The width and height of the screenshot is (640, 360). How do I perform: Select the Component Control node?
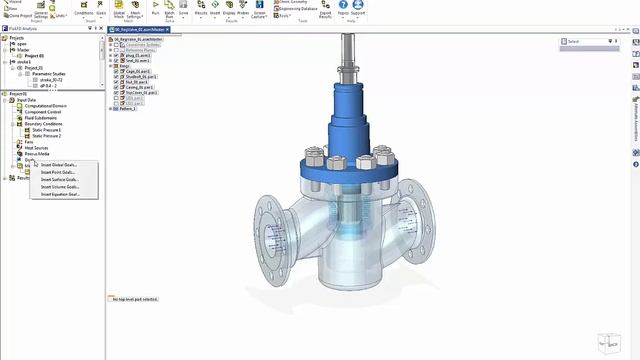pos(39,112)
